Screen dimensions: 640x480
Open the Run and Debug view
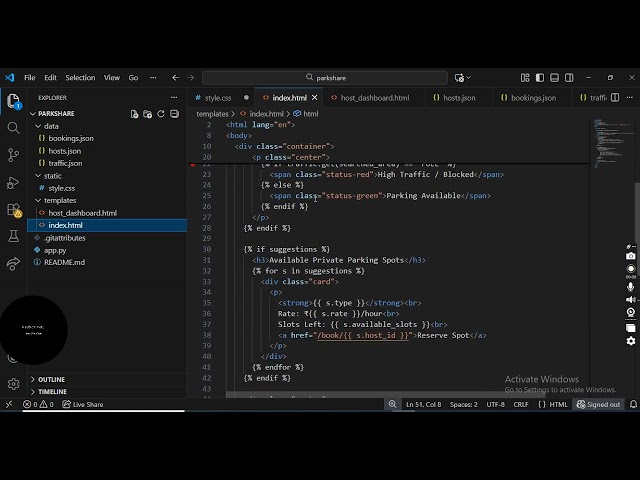point(13,182)
